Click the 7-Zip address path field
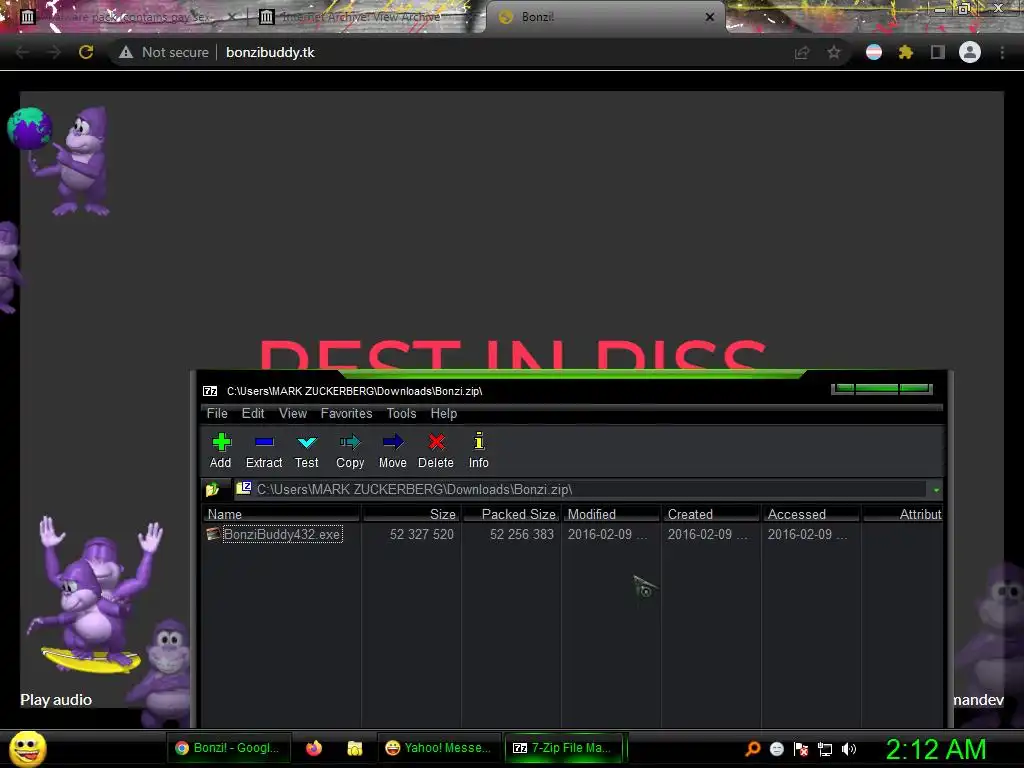 click(580, 489)
